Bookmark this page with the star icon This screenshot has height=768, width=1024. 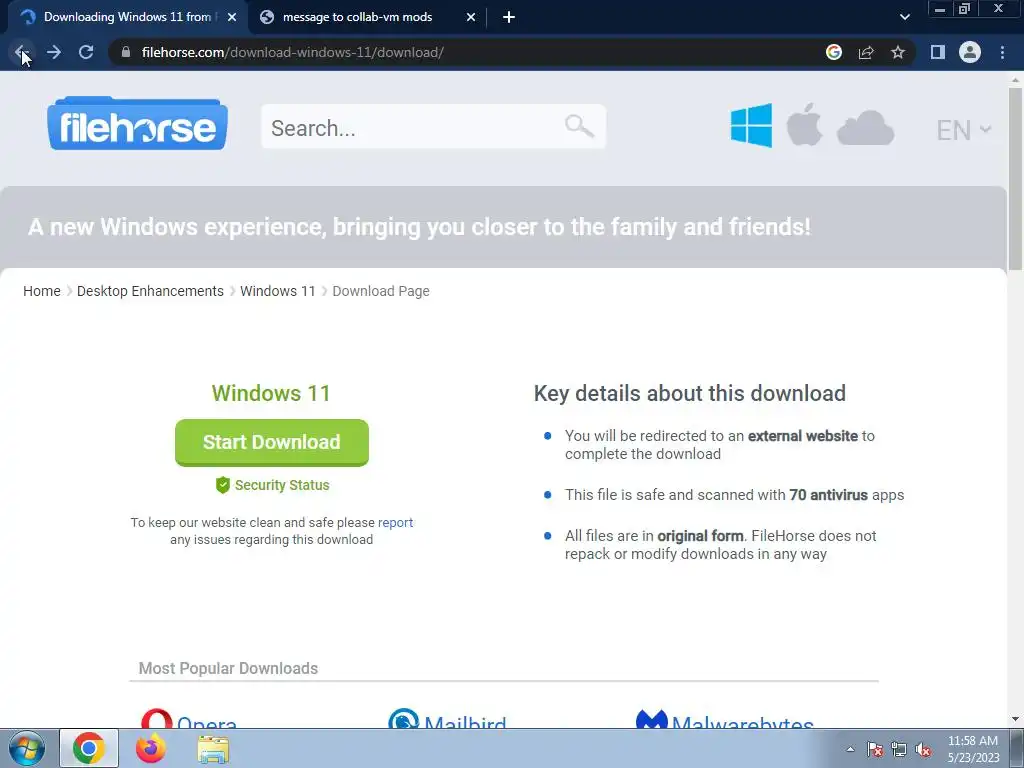[x=898, y=52]
